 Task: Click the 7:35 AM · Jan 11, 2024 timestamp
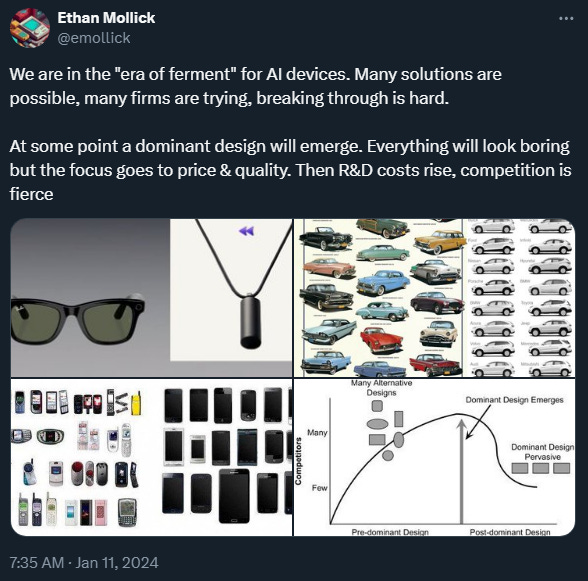click(x=84, y=563)
